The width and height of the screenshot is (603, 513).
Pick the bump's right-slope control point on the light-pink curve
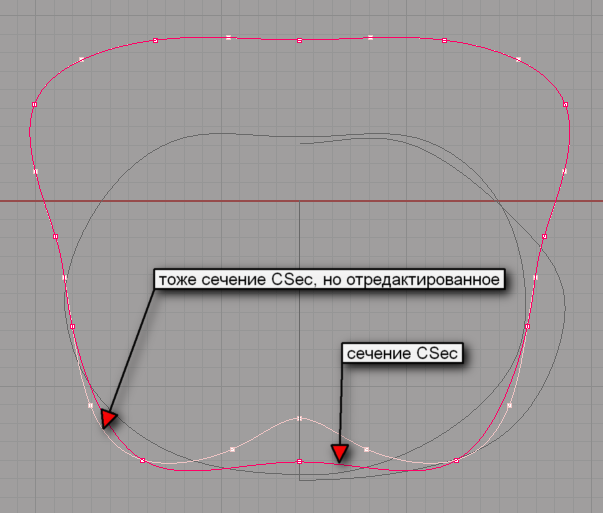click(x=366, y=449)
